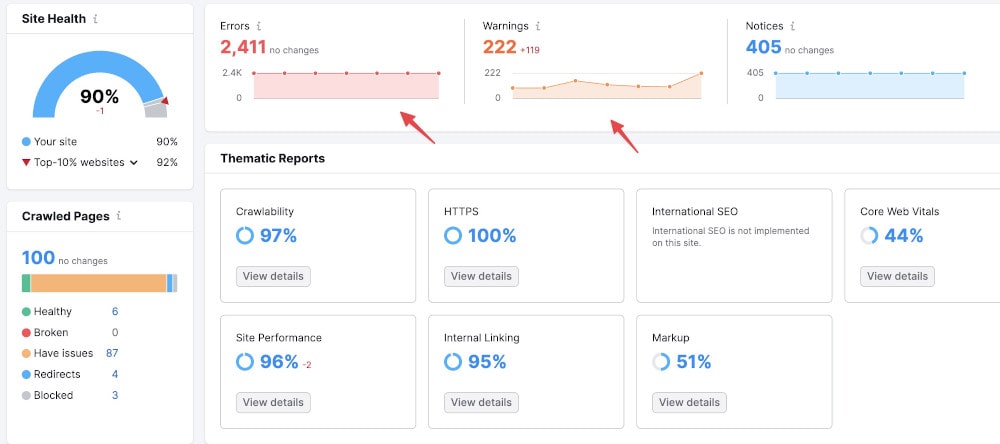Click the Blocked pages count 3
The width and height of the screenshot is (1000, 444).
pos(115,396)
